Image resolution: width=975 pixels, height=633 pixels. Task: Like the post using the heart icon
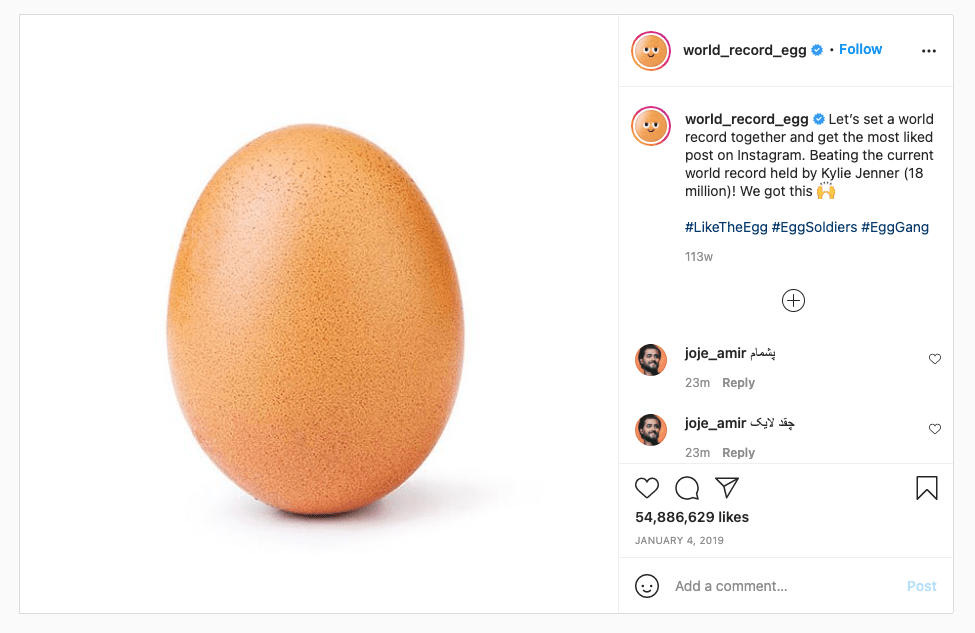(647, 488)
